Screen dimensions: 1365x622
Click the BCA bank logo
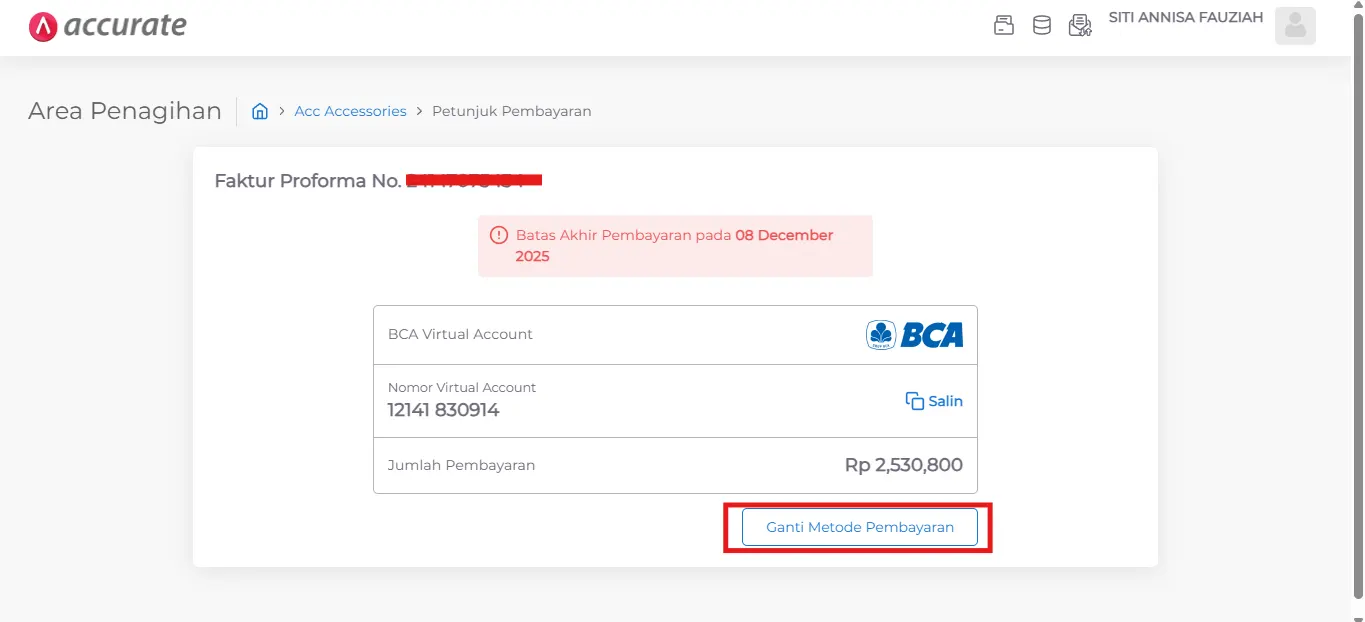pyautogui.click(x=913, y=334)
